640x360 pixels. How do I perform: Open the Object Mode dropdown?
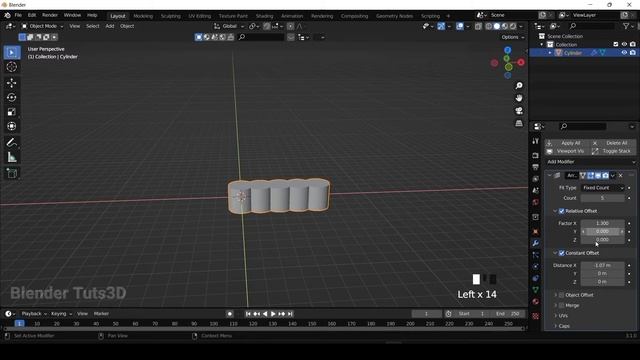click(42, 26)
